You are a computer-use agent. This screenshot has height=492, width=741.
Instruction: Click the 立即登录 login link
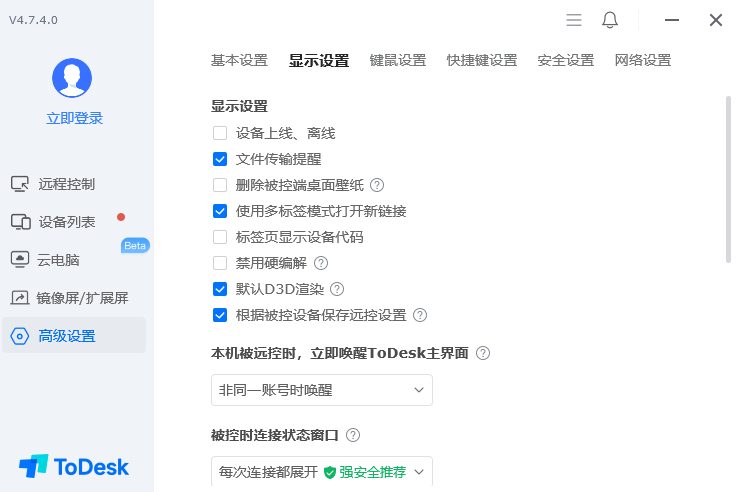point(75,118)
